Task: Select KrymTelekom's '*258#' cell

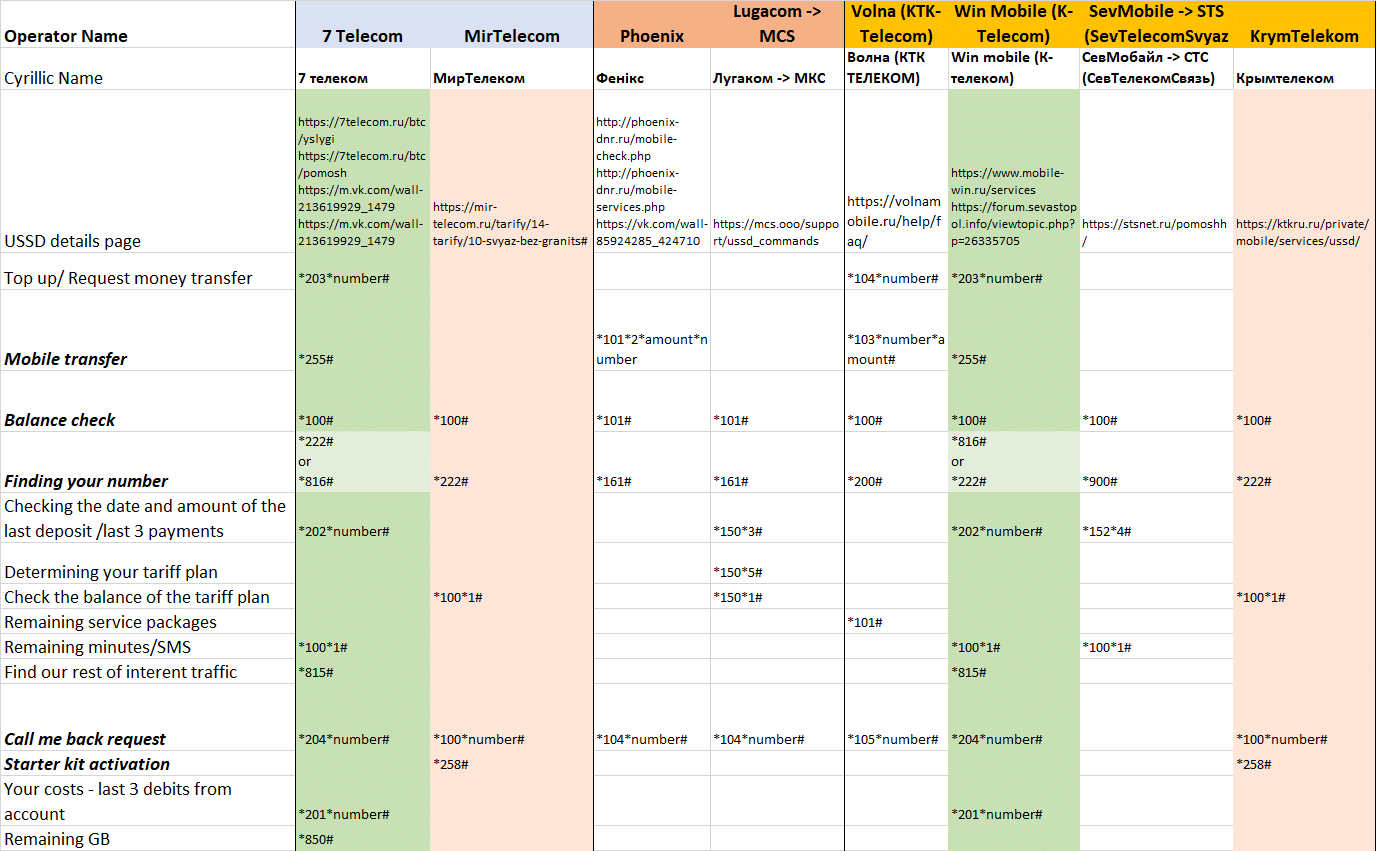Action: (1304, 764)
